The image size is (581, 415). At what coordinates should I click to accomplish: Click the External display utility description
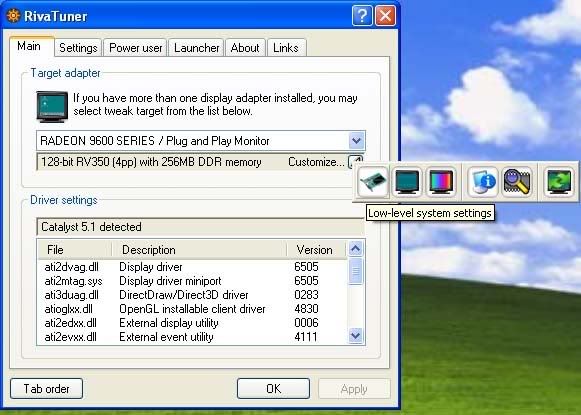coord(169,323)
